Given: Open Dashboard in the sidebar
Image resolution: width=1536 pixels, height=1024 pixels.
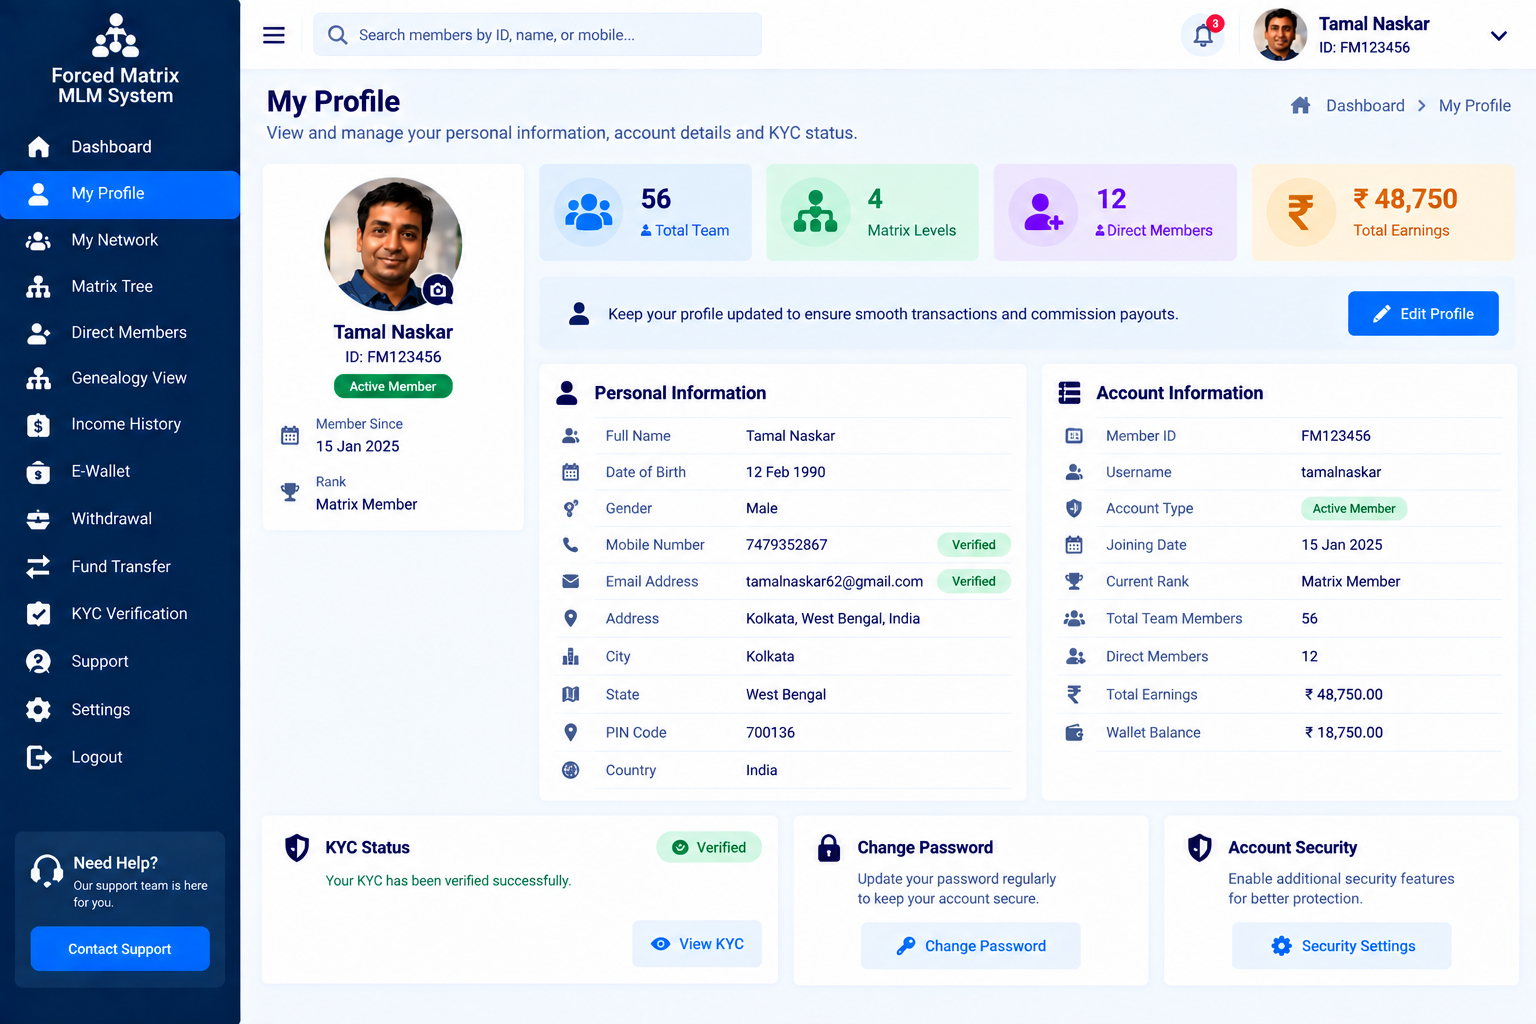Looking at the screenshot, I should coord(120,147).
